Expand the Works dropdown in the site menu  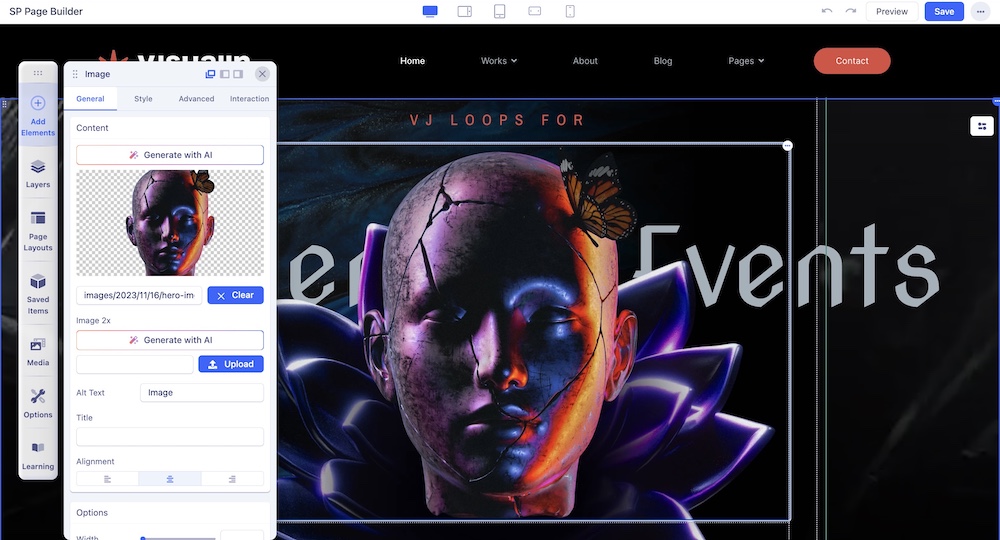click(499, 61)
